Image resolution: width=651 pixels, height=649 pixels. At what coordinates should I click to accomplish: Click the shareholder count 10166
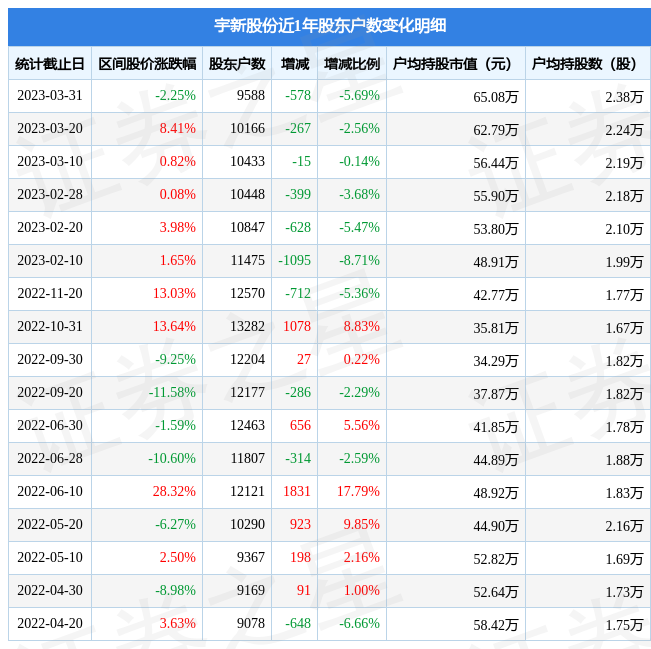247,128
